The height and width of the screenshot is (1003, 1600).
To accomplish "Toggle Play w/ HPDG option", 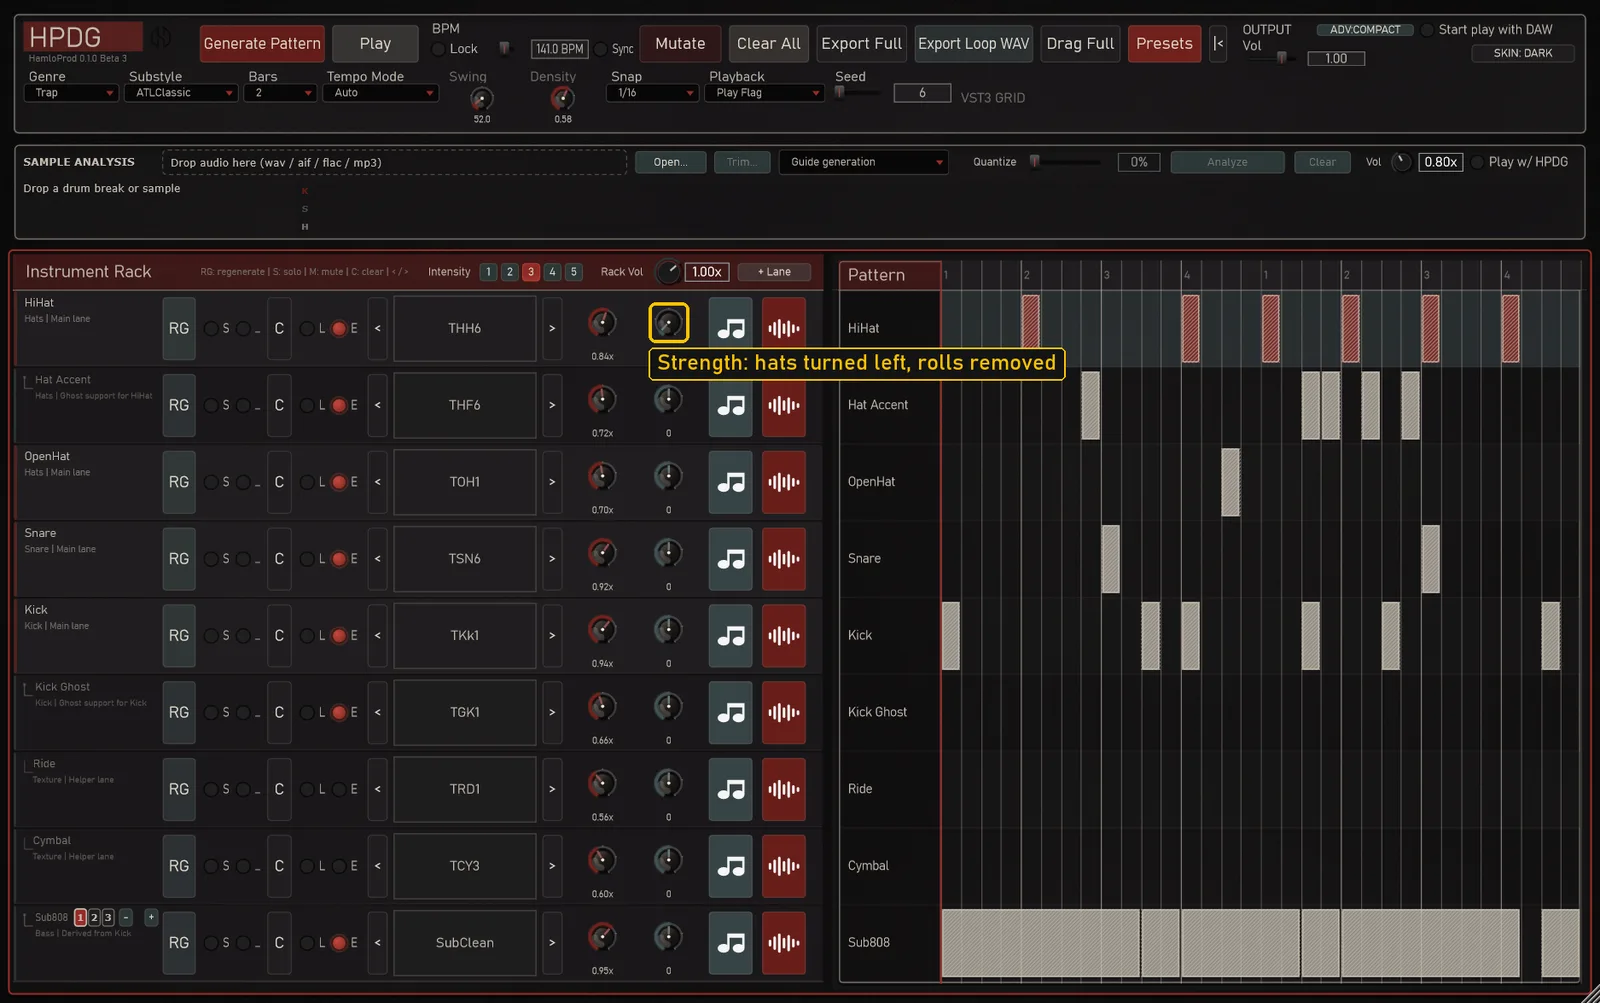I will pos(1477,162).
